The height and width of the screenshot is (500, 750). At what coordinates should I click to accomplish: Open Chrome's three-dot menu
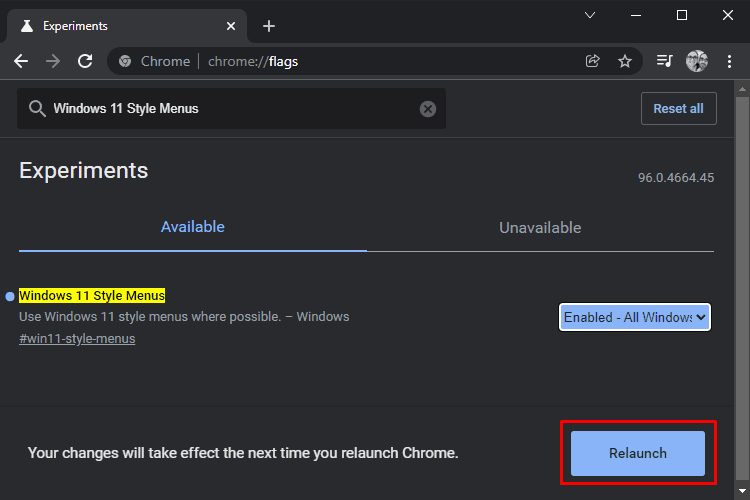coord(729,61)
